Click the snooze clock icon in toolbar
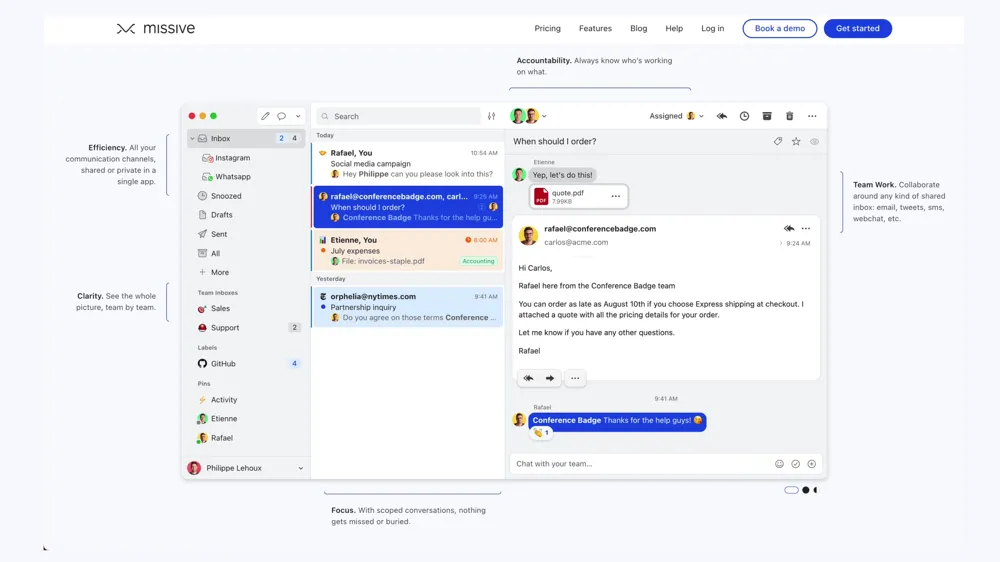Image resolution: width=1000 pixels, height=562 pixels. pyautogui.click(x=744, y=116)
